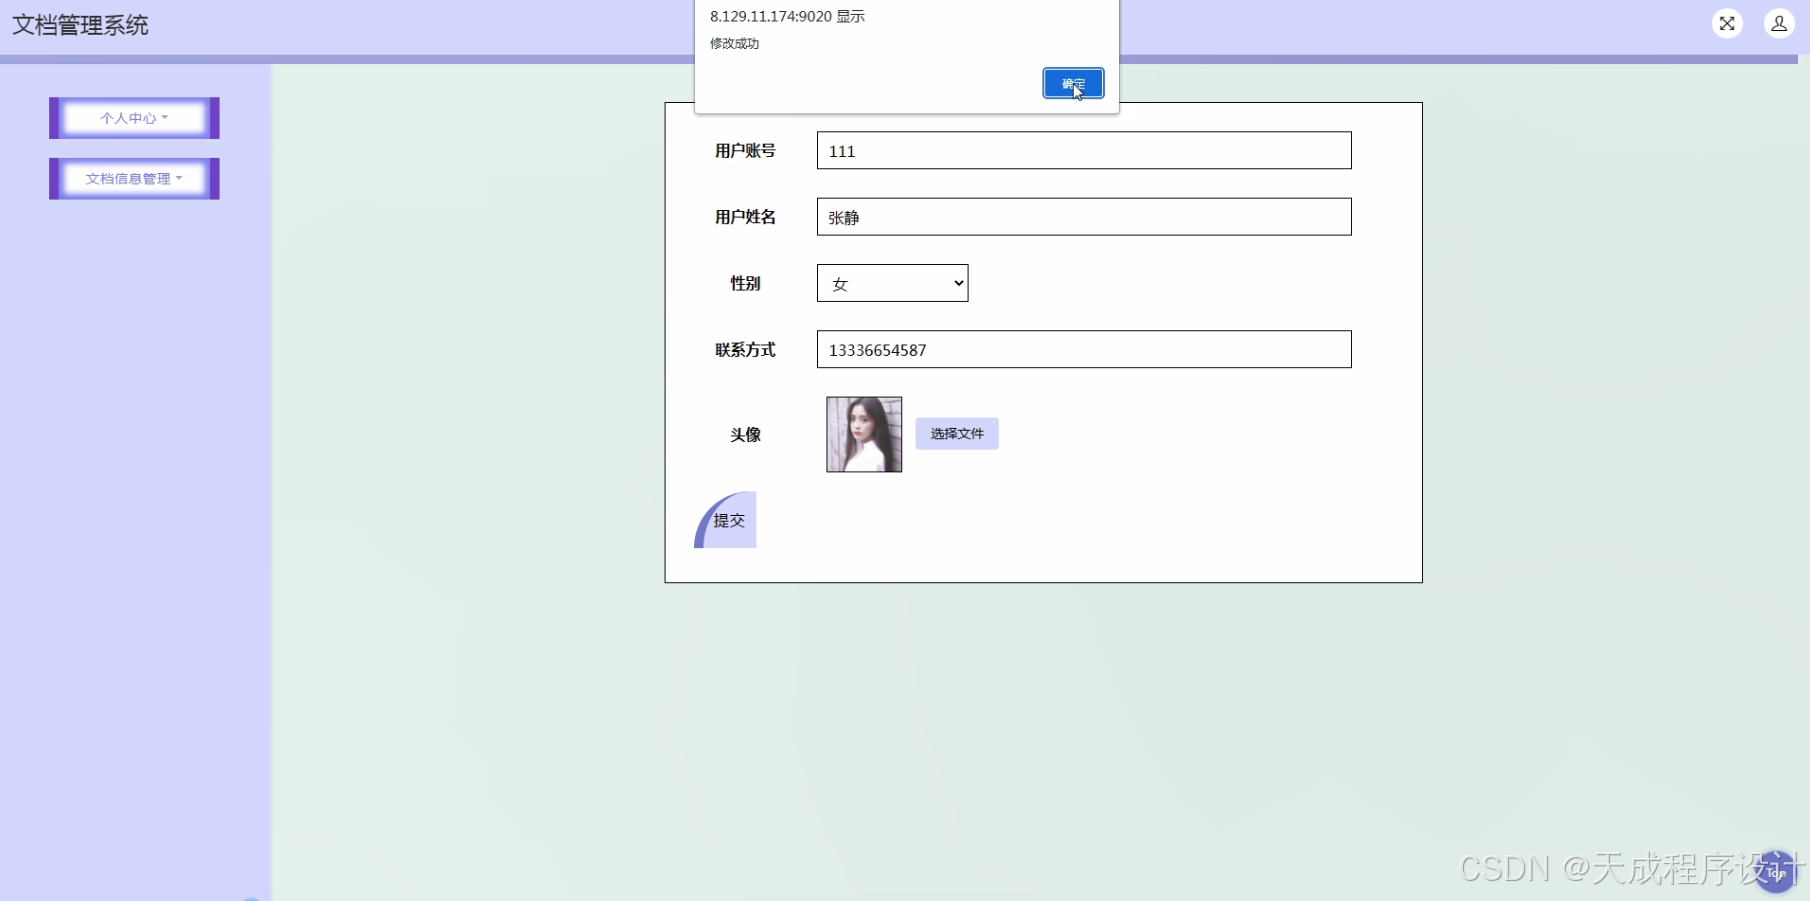Open the user profile icon in top-right
The width and height of the screenshot is (1810, 901).
point(1780,23)
